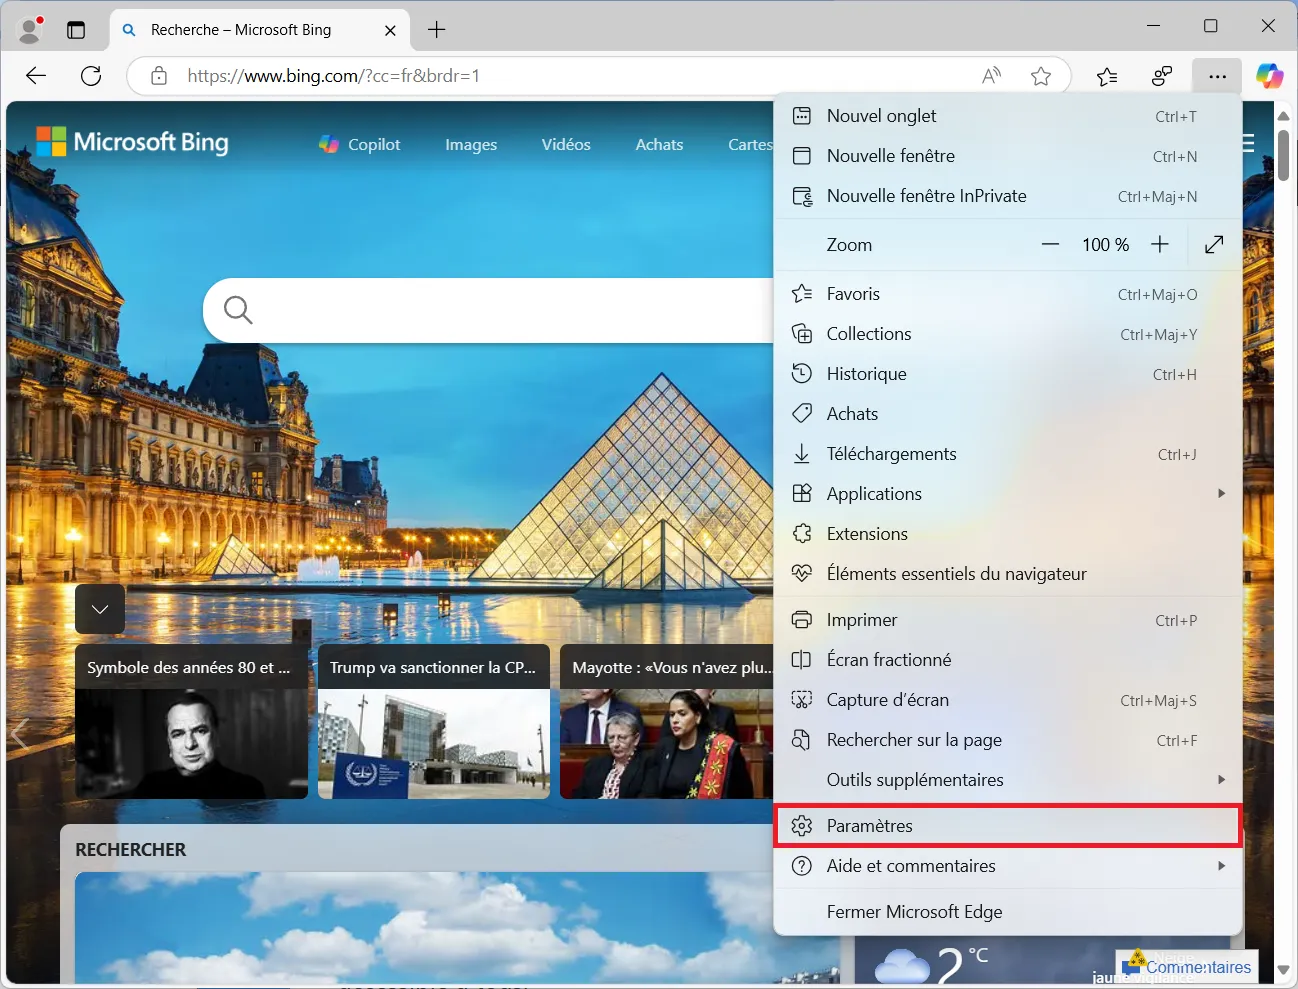
Task: Refresh the page with reload icon
Action: 91,76
